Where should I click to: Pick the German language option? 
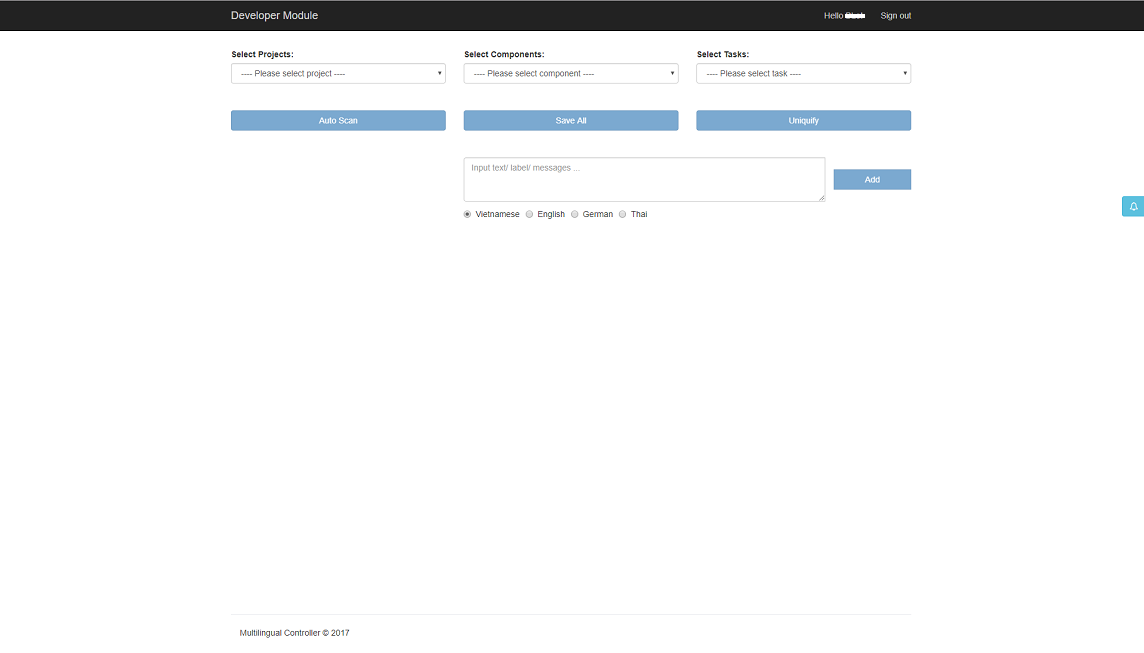[x=574, y=215]
